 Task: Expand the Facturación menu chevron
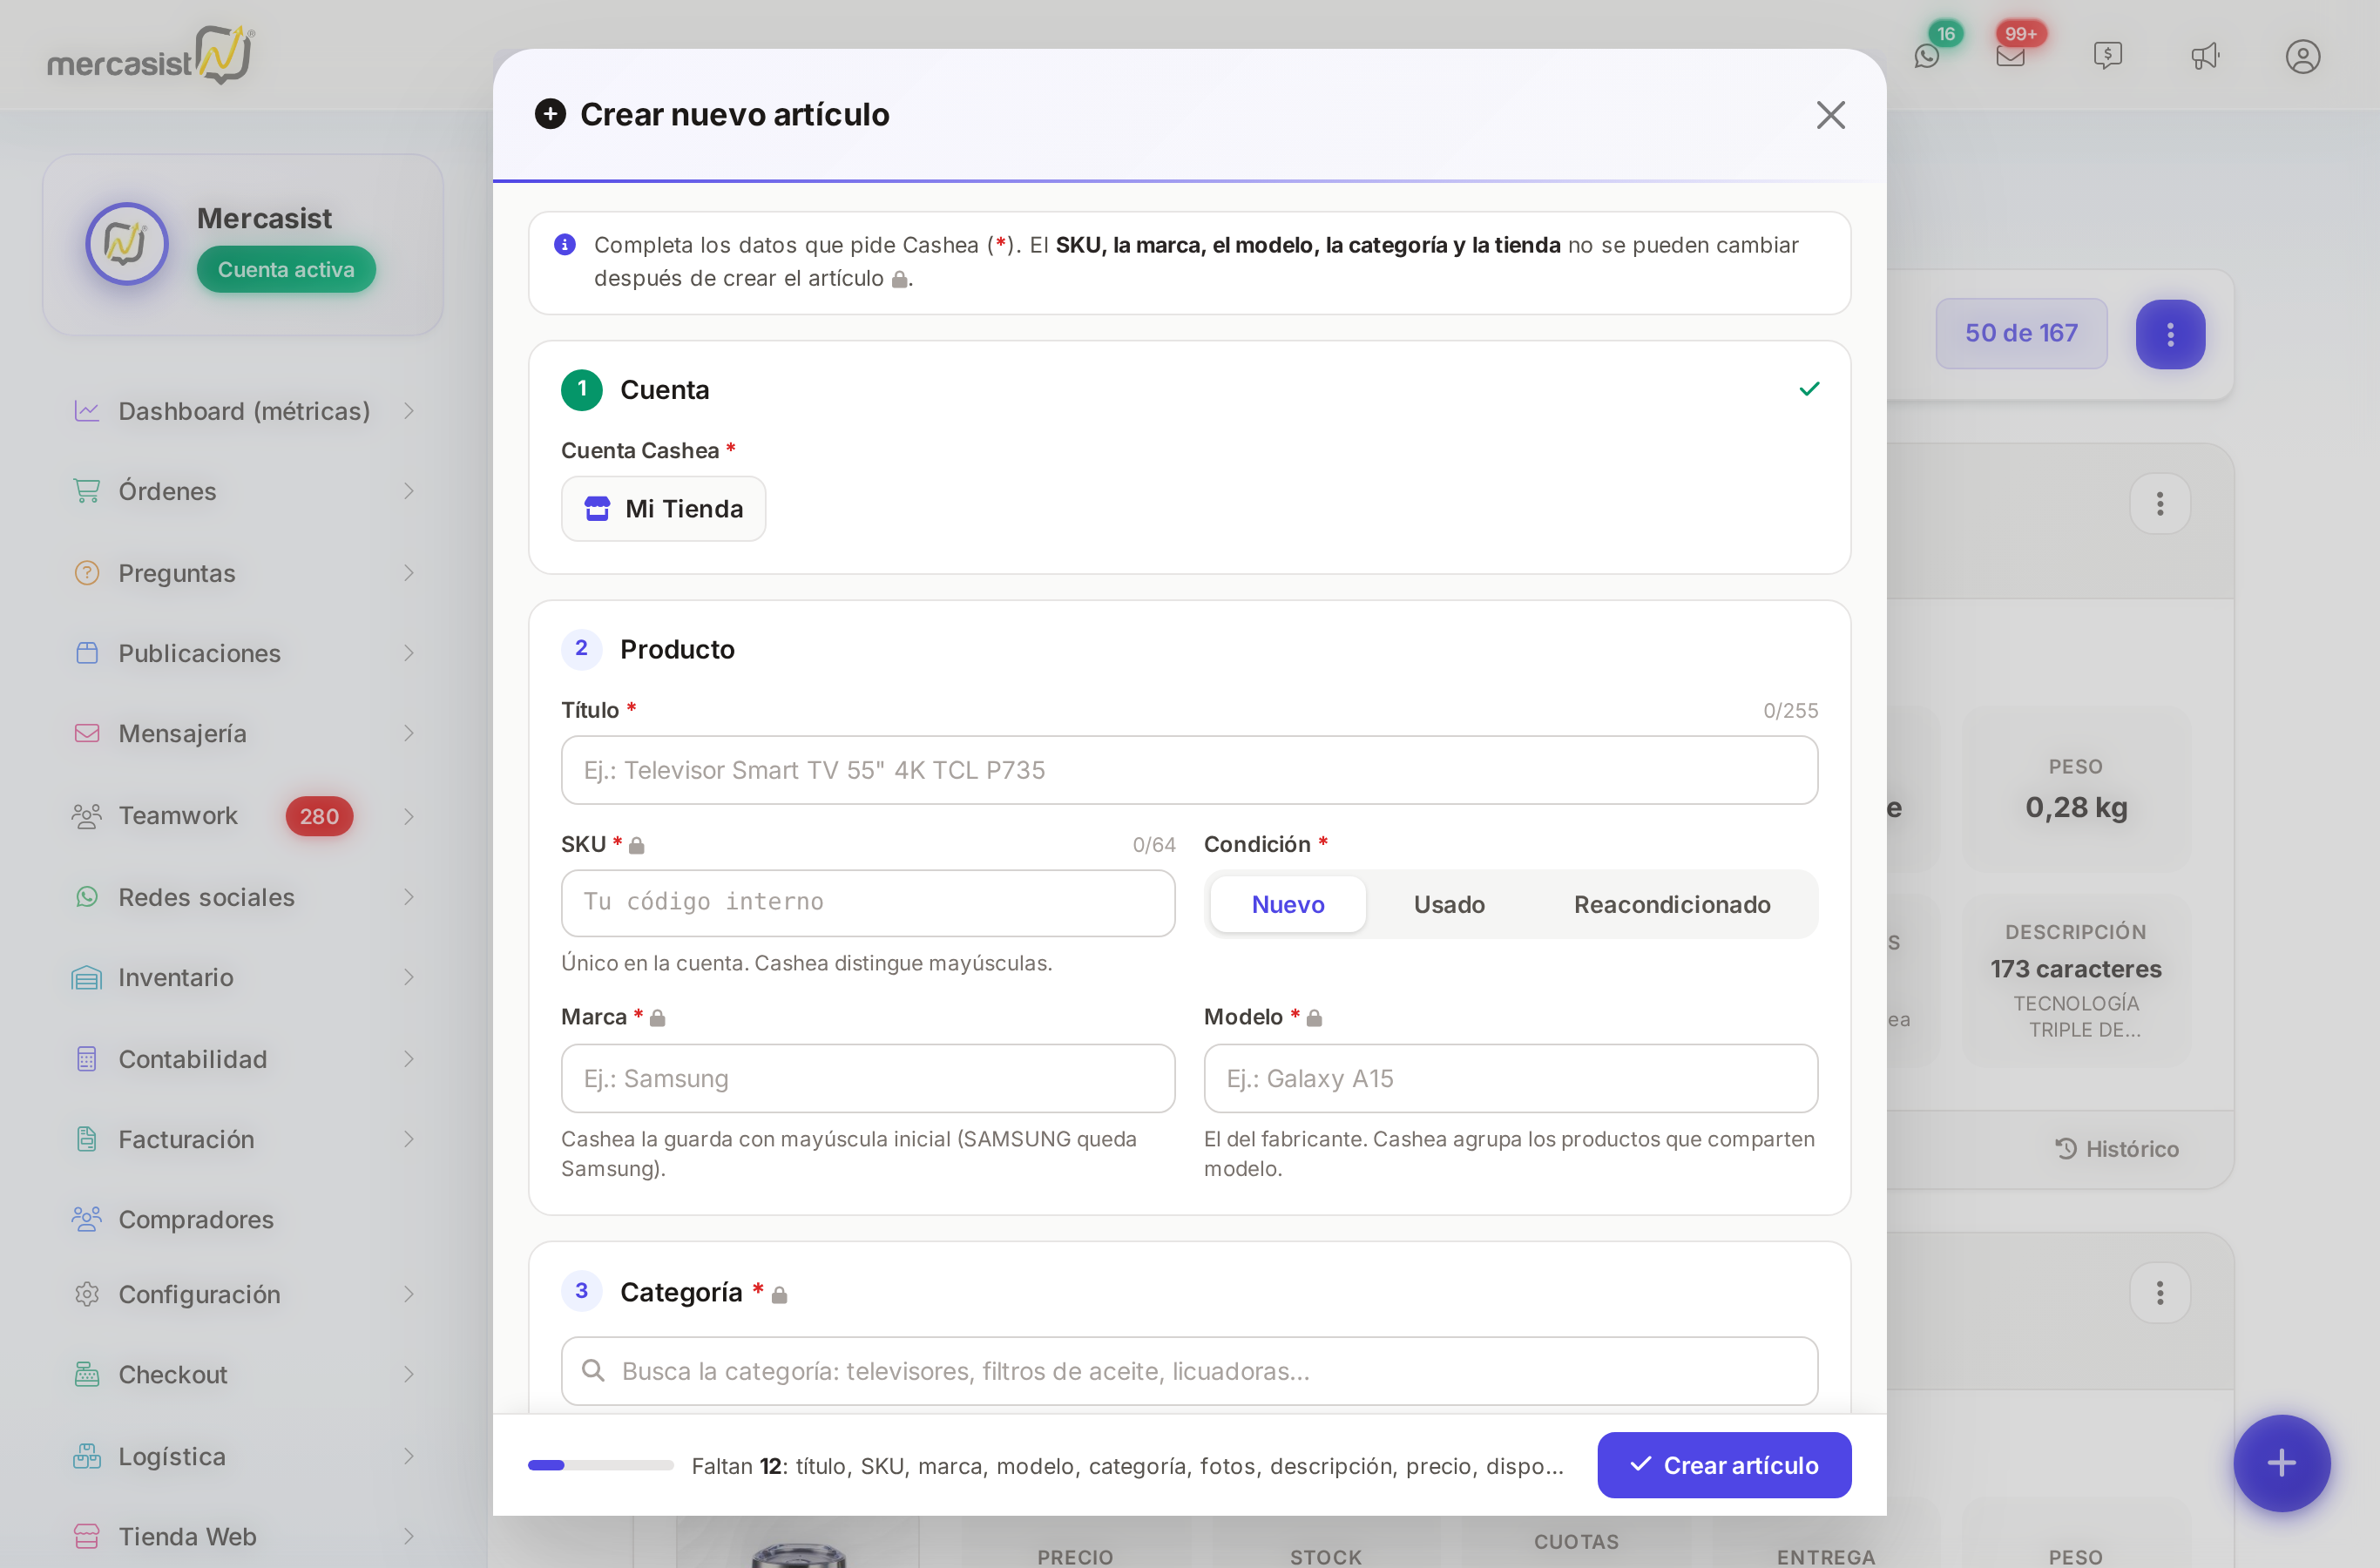pos(409,1139)
